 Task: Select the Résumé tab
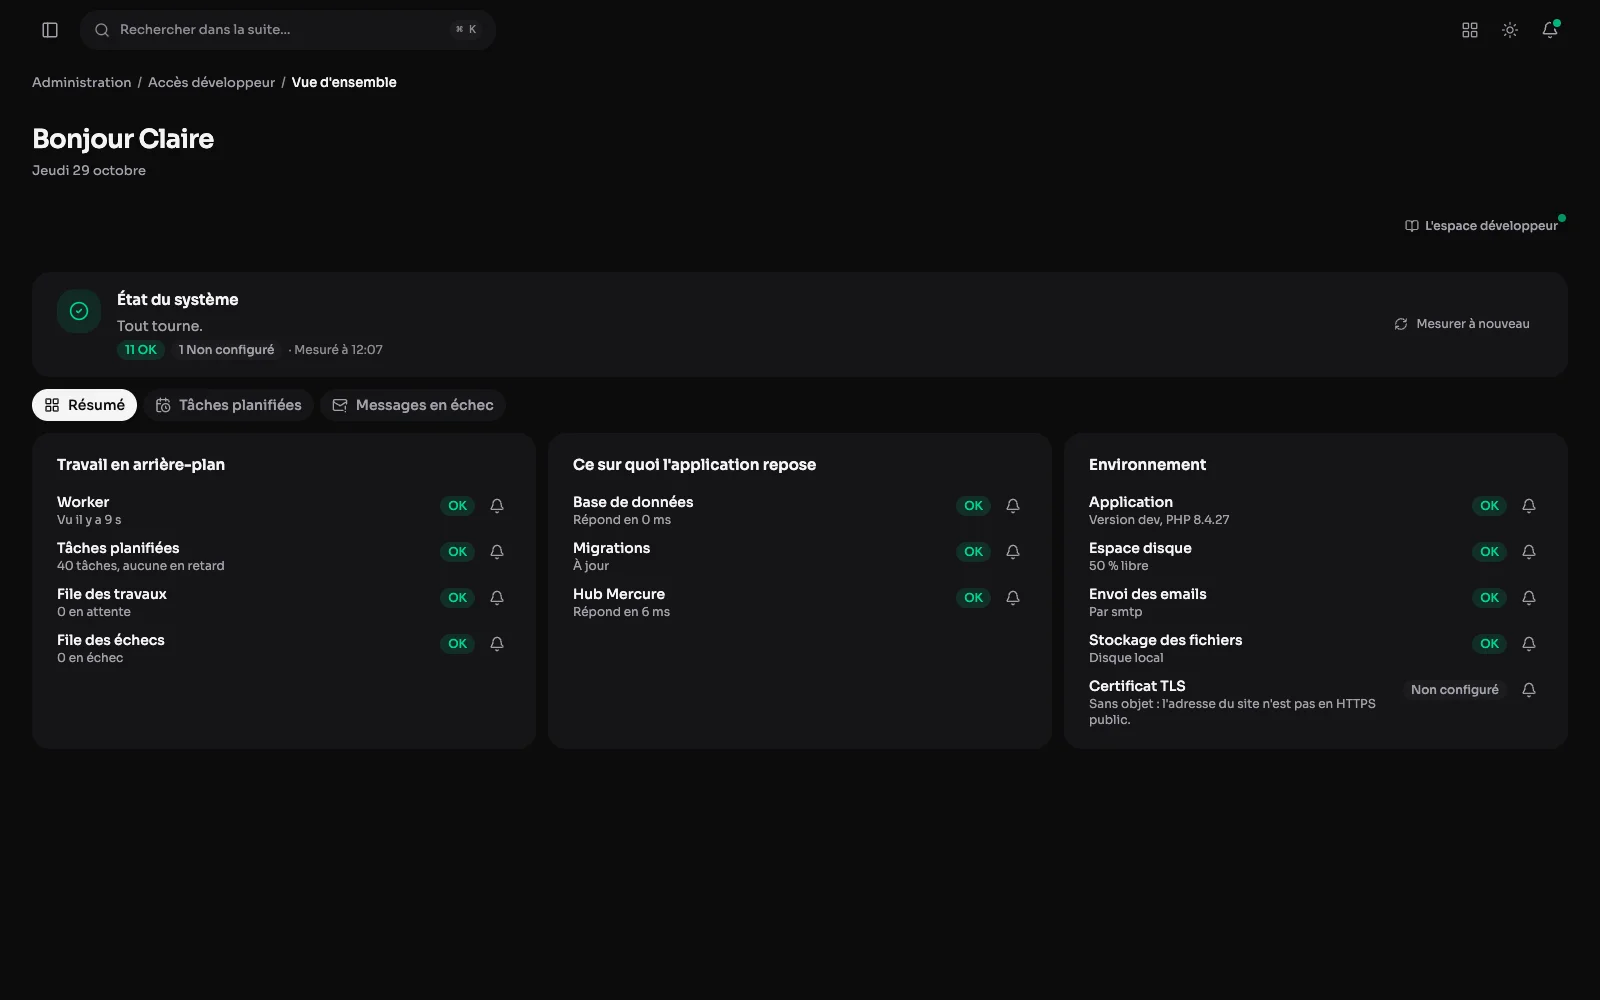(x=85, y=405)
